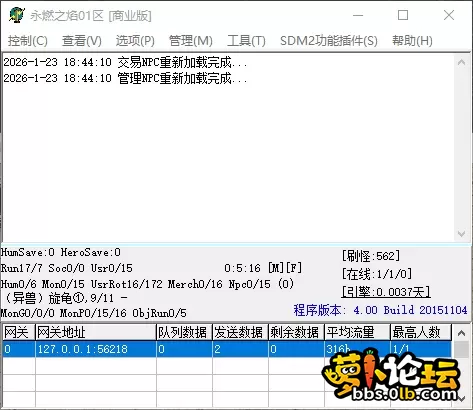Click gateway table scrollbar up arrow
Image resolution: width=473 pixels, height=410 pixels.
click(x=462, y=332)
